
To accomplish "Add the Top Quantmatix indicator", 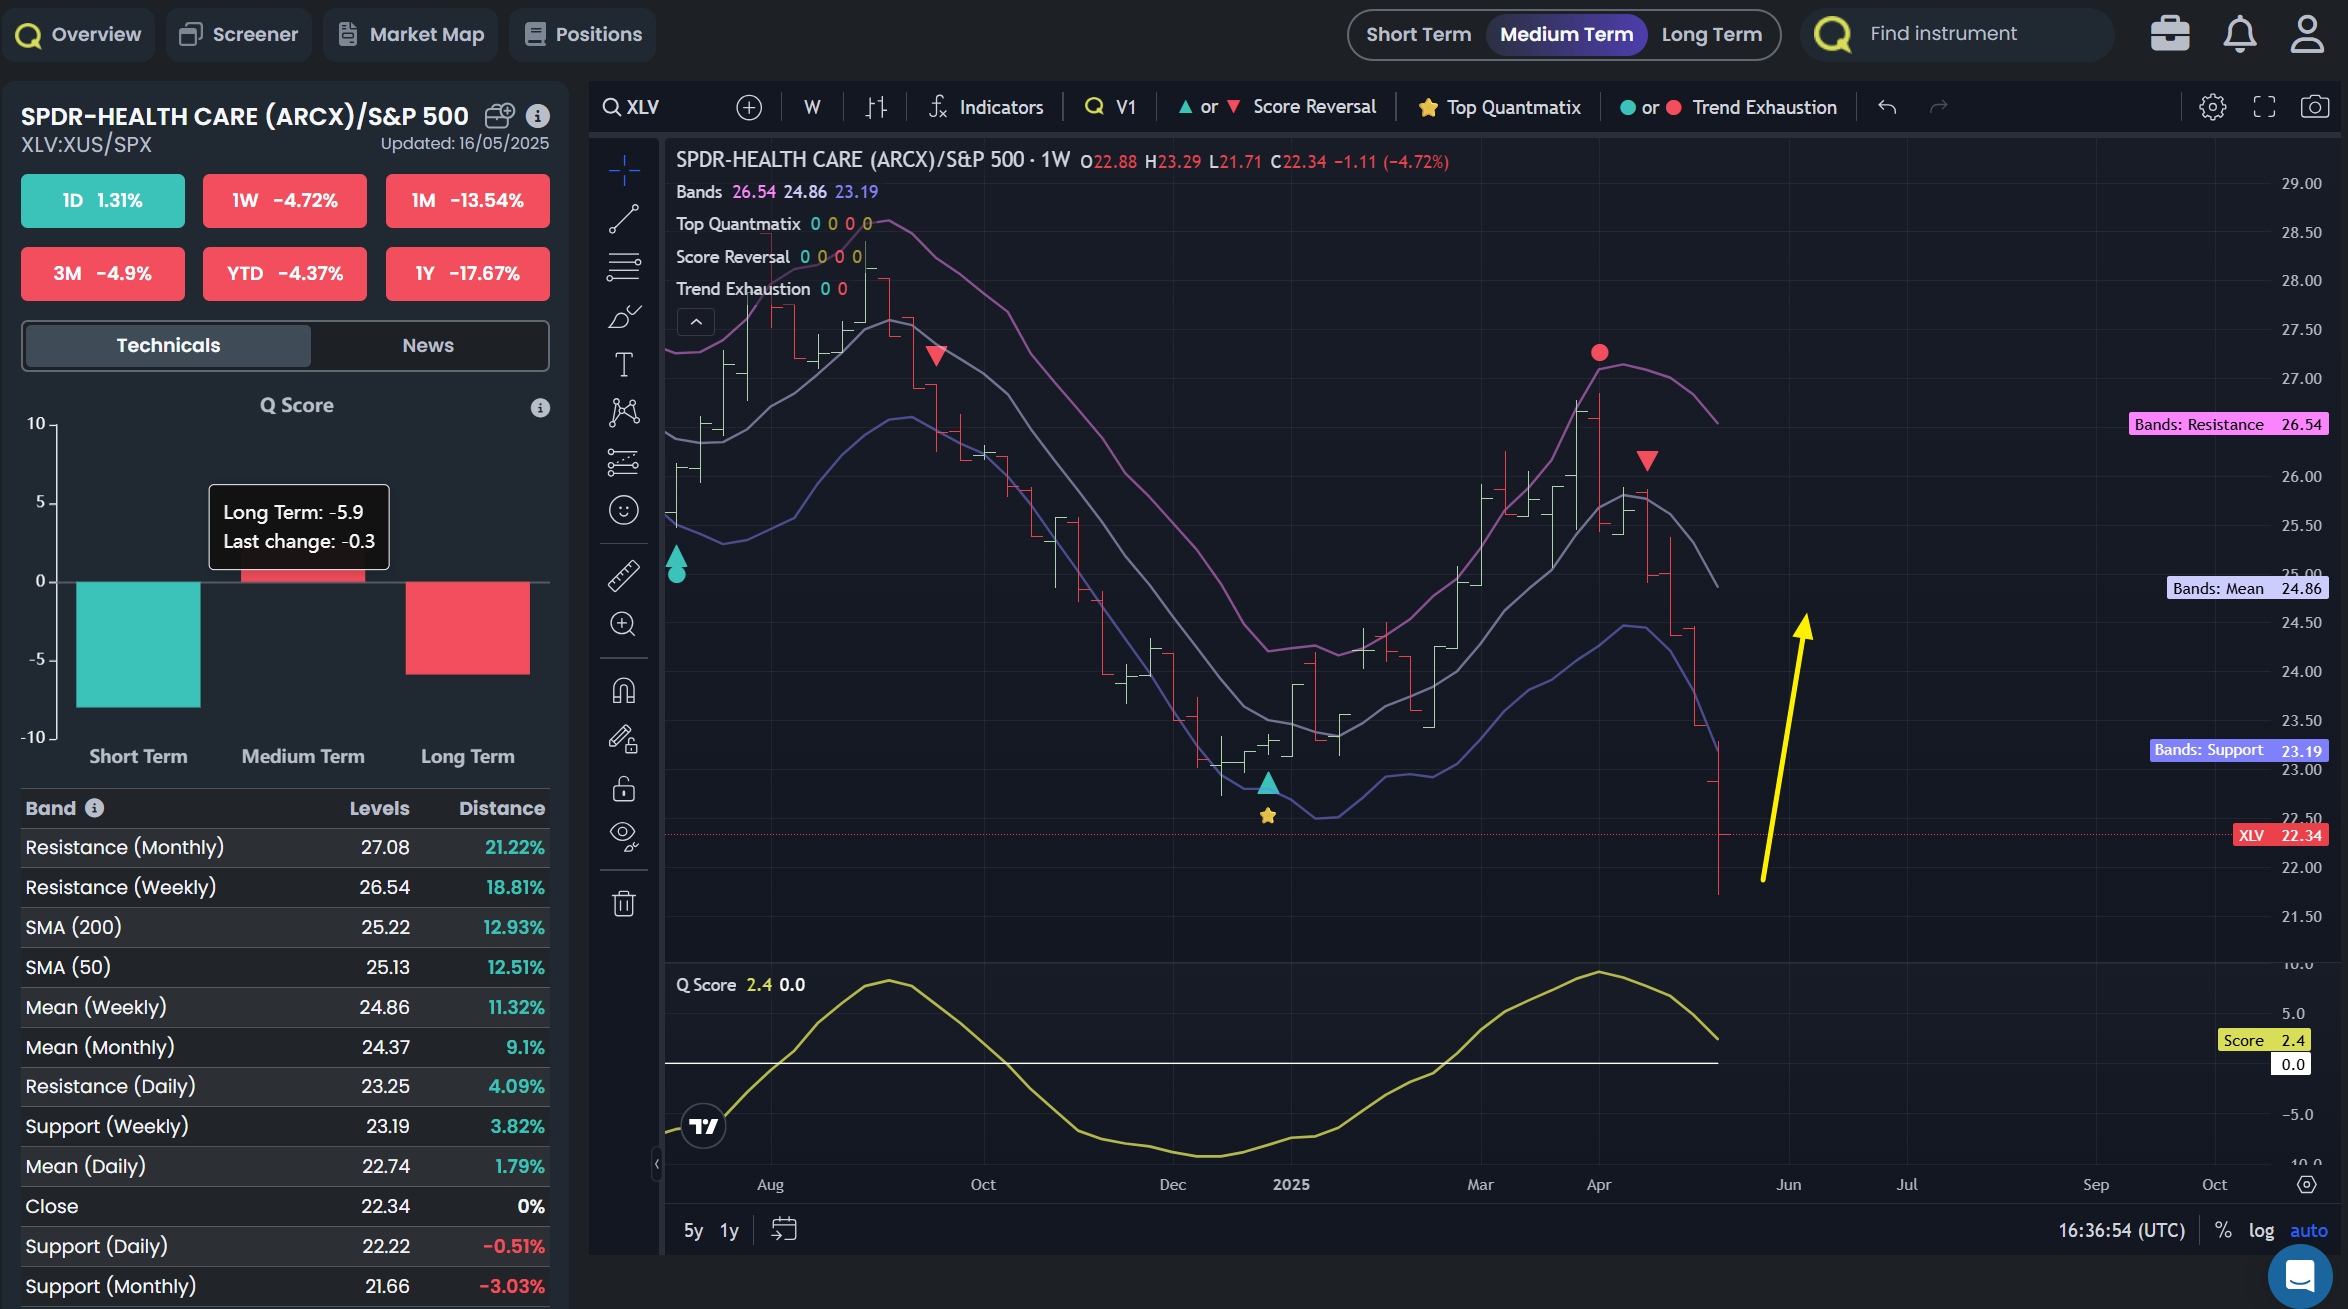I will tap(1499, 107).
